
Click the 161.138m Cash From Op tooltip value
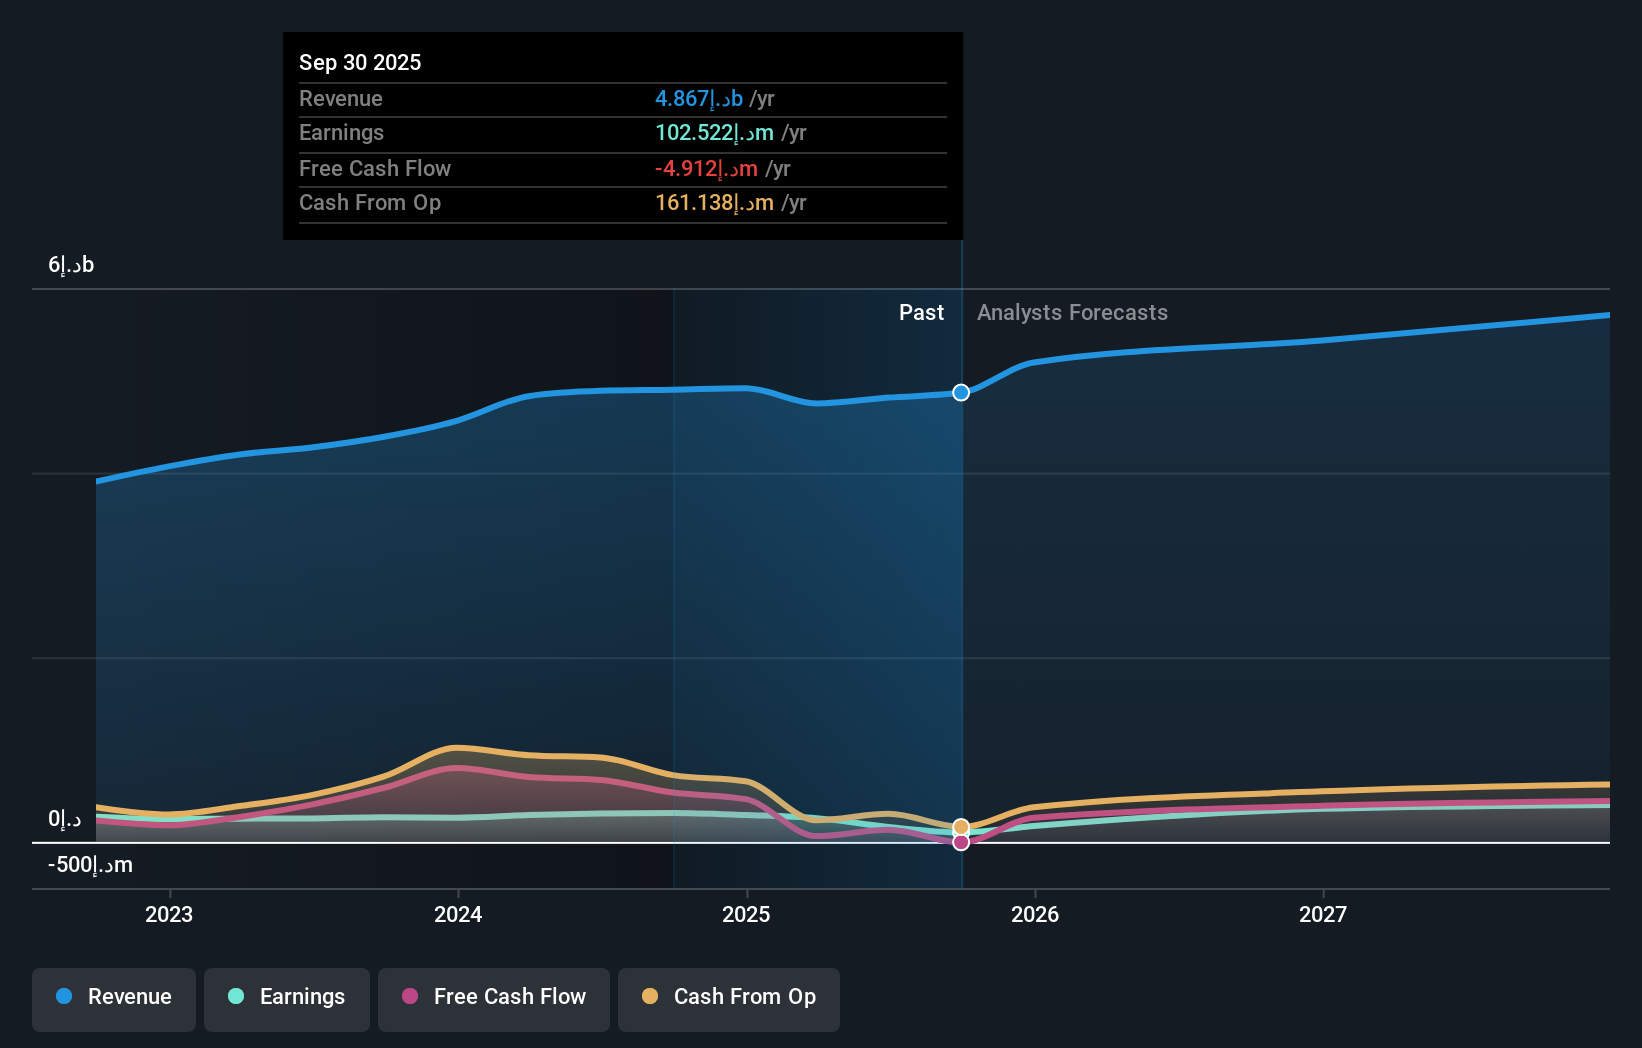714,202
